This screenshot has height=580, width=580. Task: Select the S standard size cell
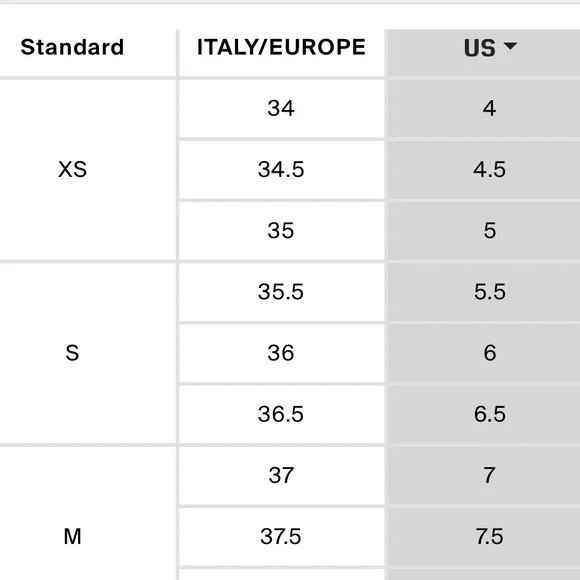(x=87, y=353)
